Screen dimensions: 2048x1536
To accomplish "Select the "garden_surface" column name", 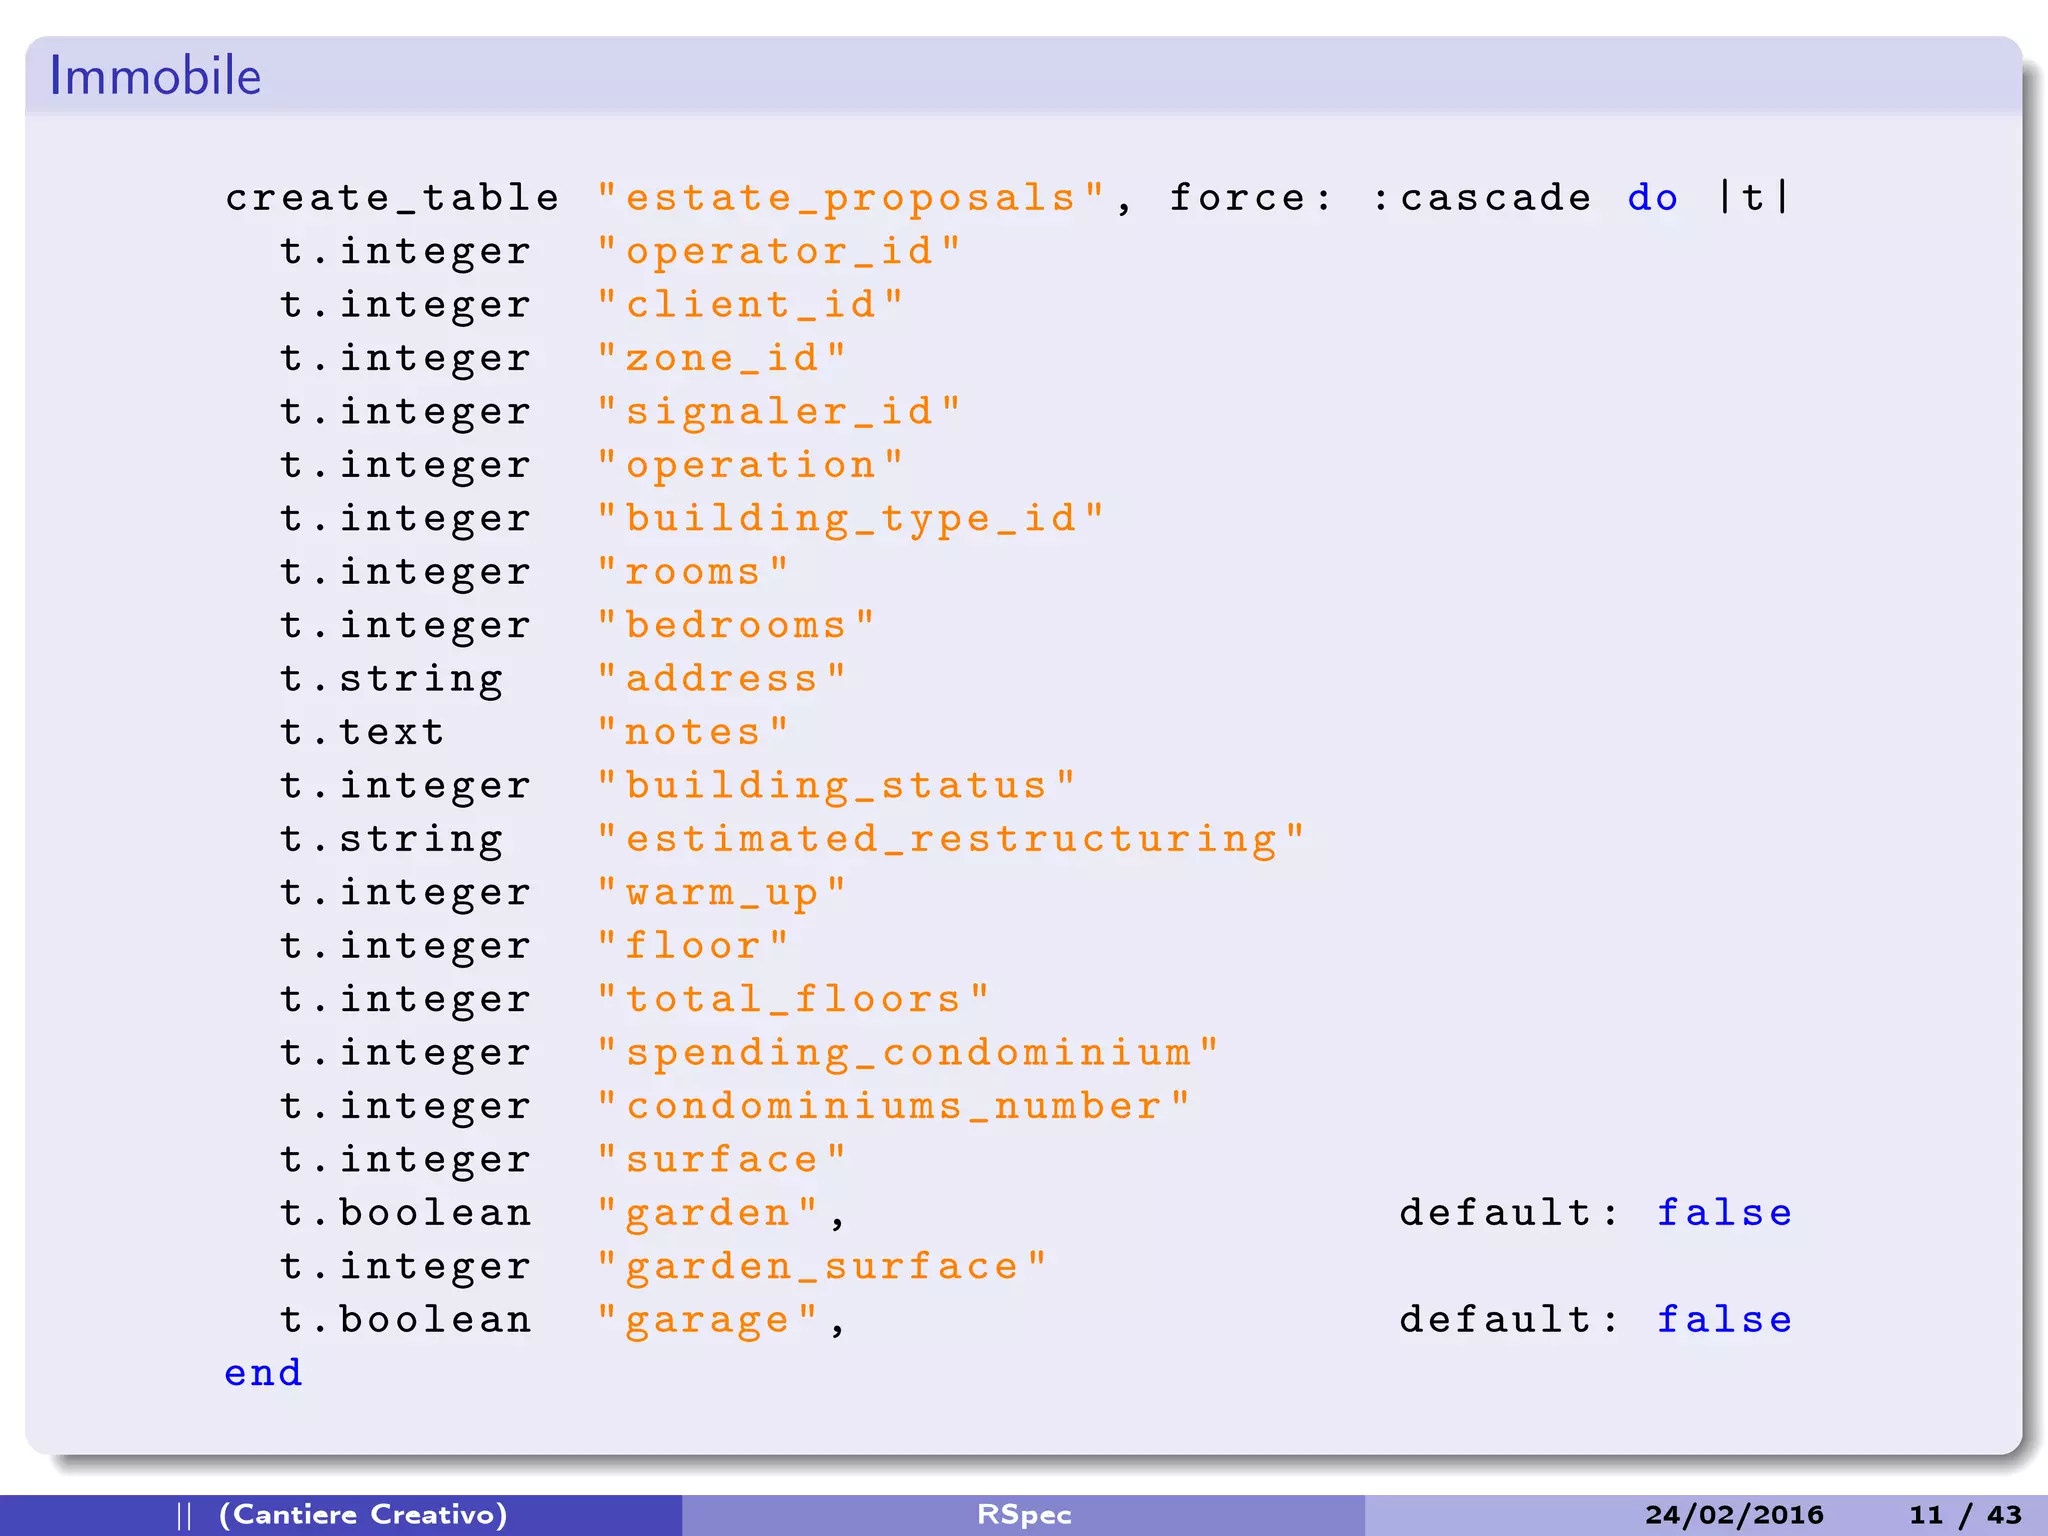I will click(822, 1267).
